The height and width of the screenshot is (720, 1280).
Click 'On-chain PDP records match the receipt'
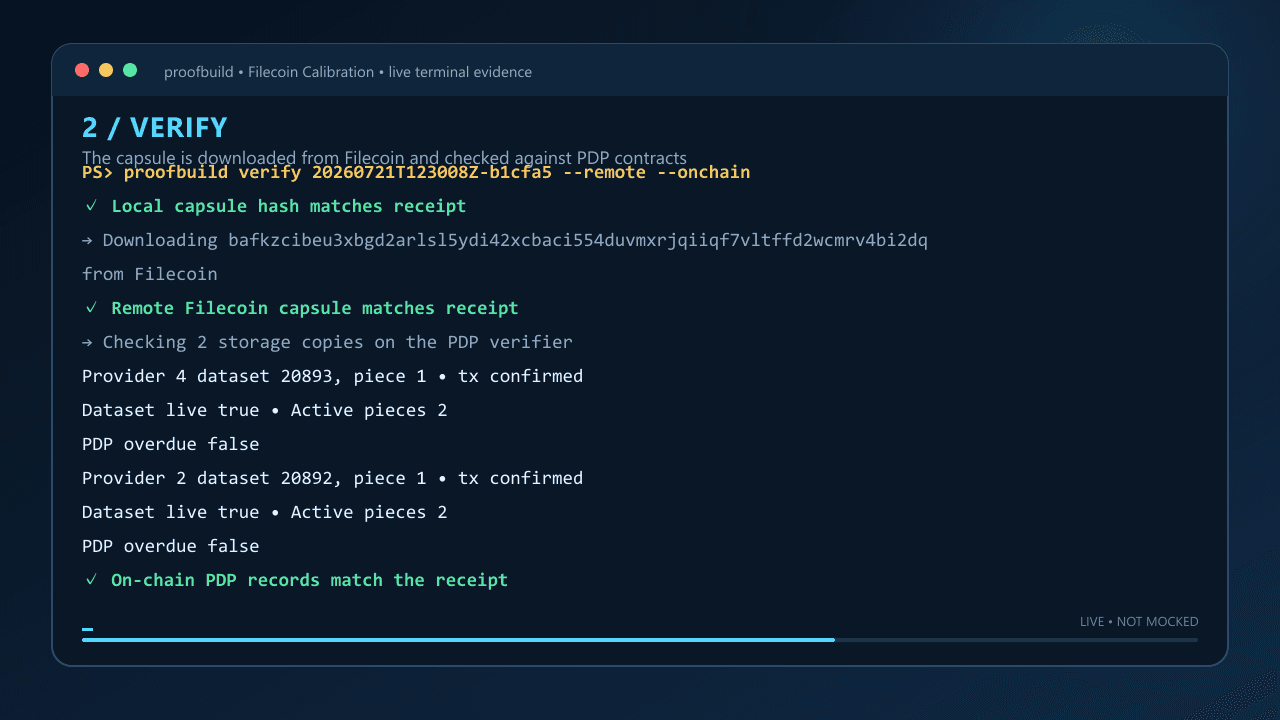pos(309,580)
